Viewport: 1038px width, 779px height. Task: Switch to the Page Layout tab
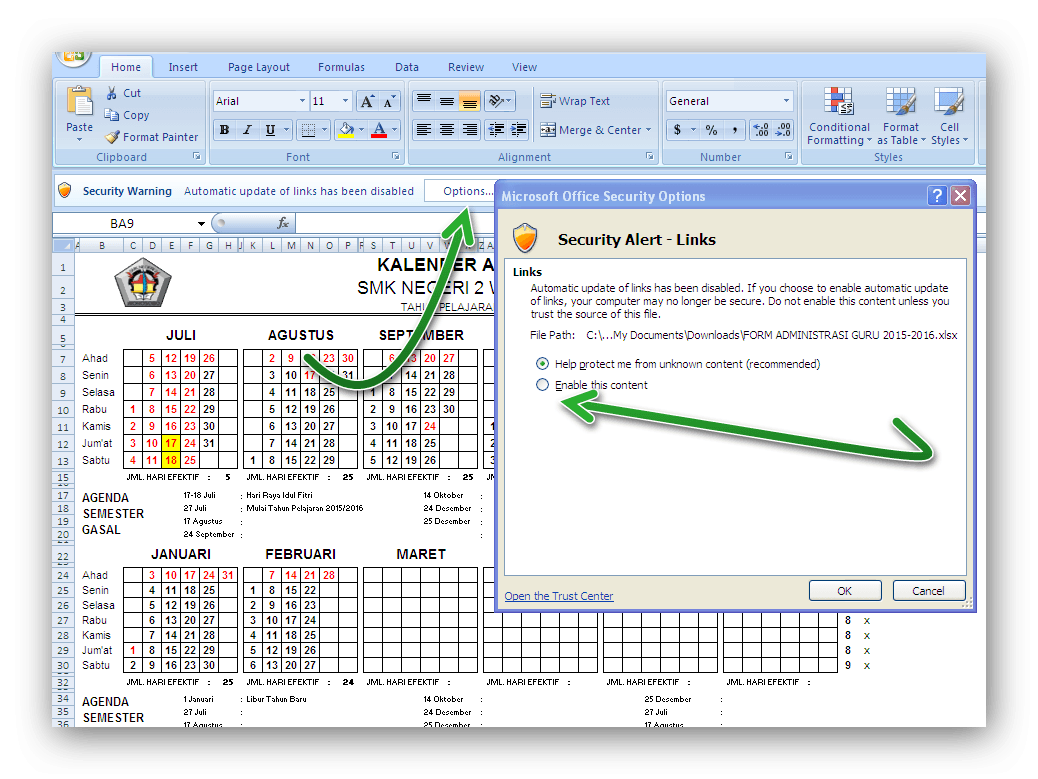click(x=258, y=67)
